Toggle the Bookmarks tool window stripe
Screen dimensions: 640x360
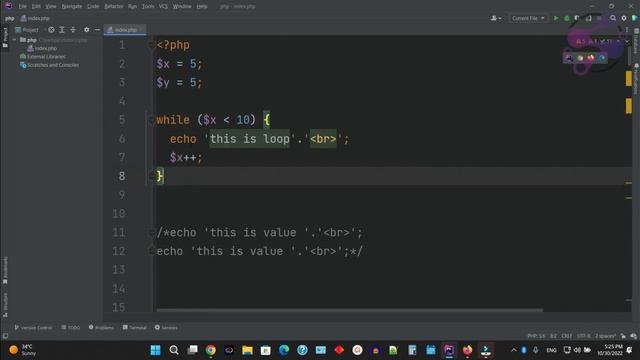click(5, 270)
